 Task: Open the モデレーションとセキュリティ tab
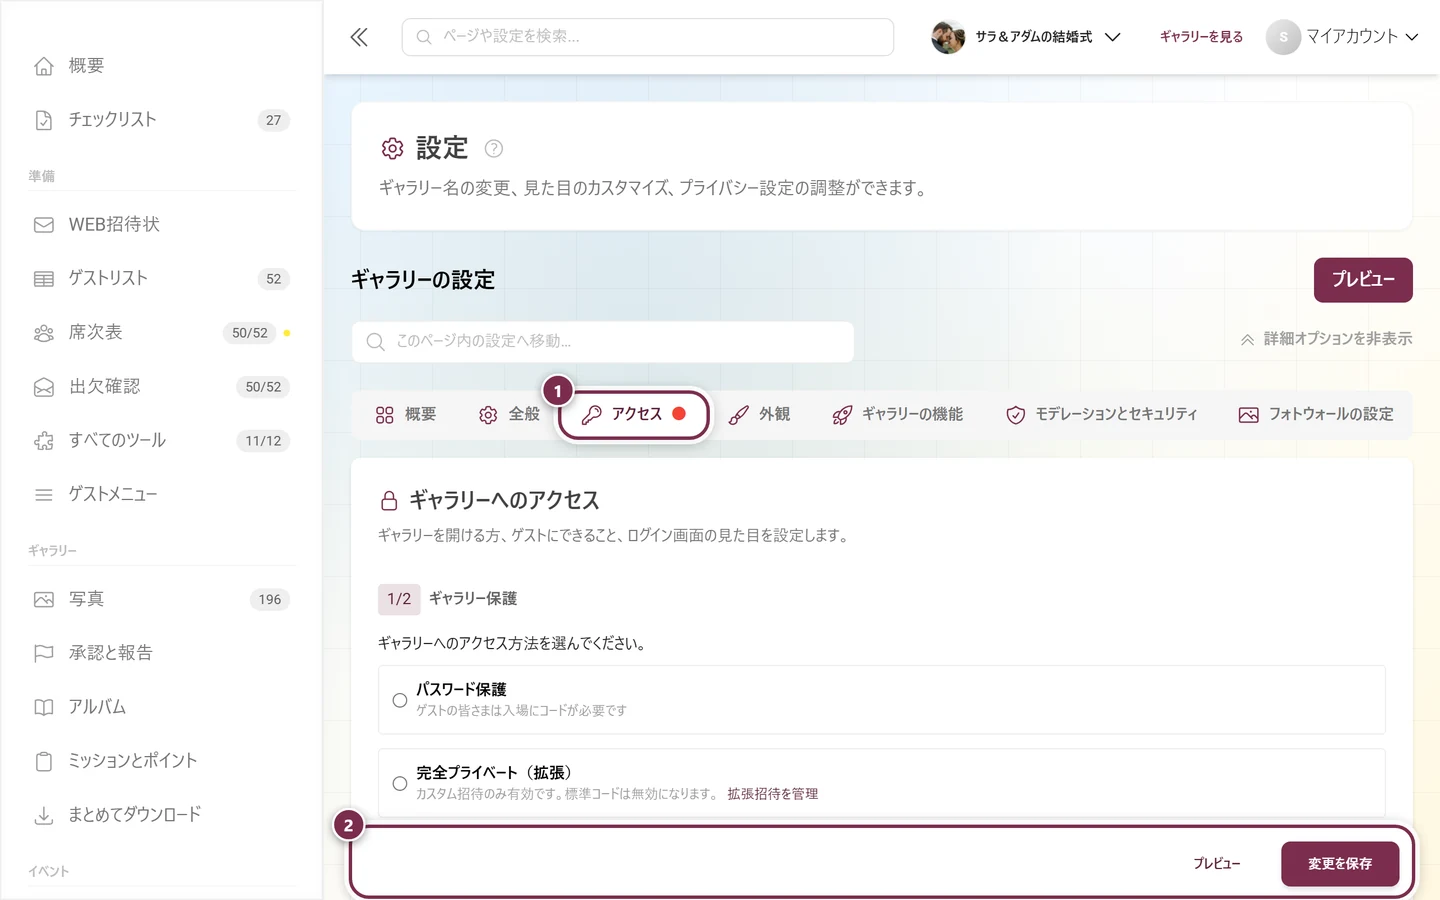(1101, 415)
